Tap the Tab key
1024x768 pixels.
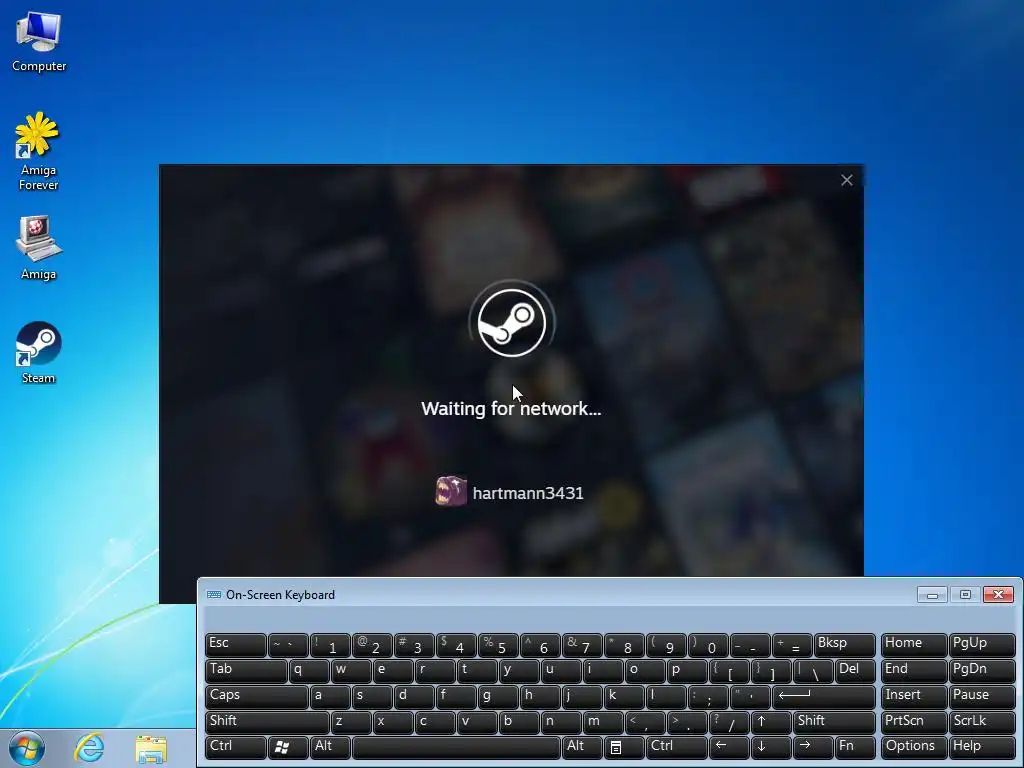(x=246, y=671)
